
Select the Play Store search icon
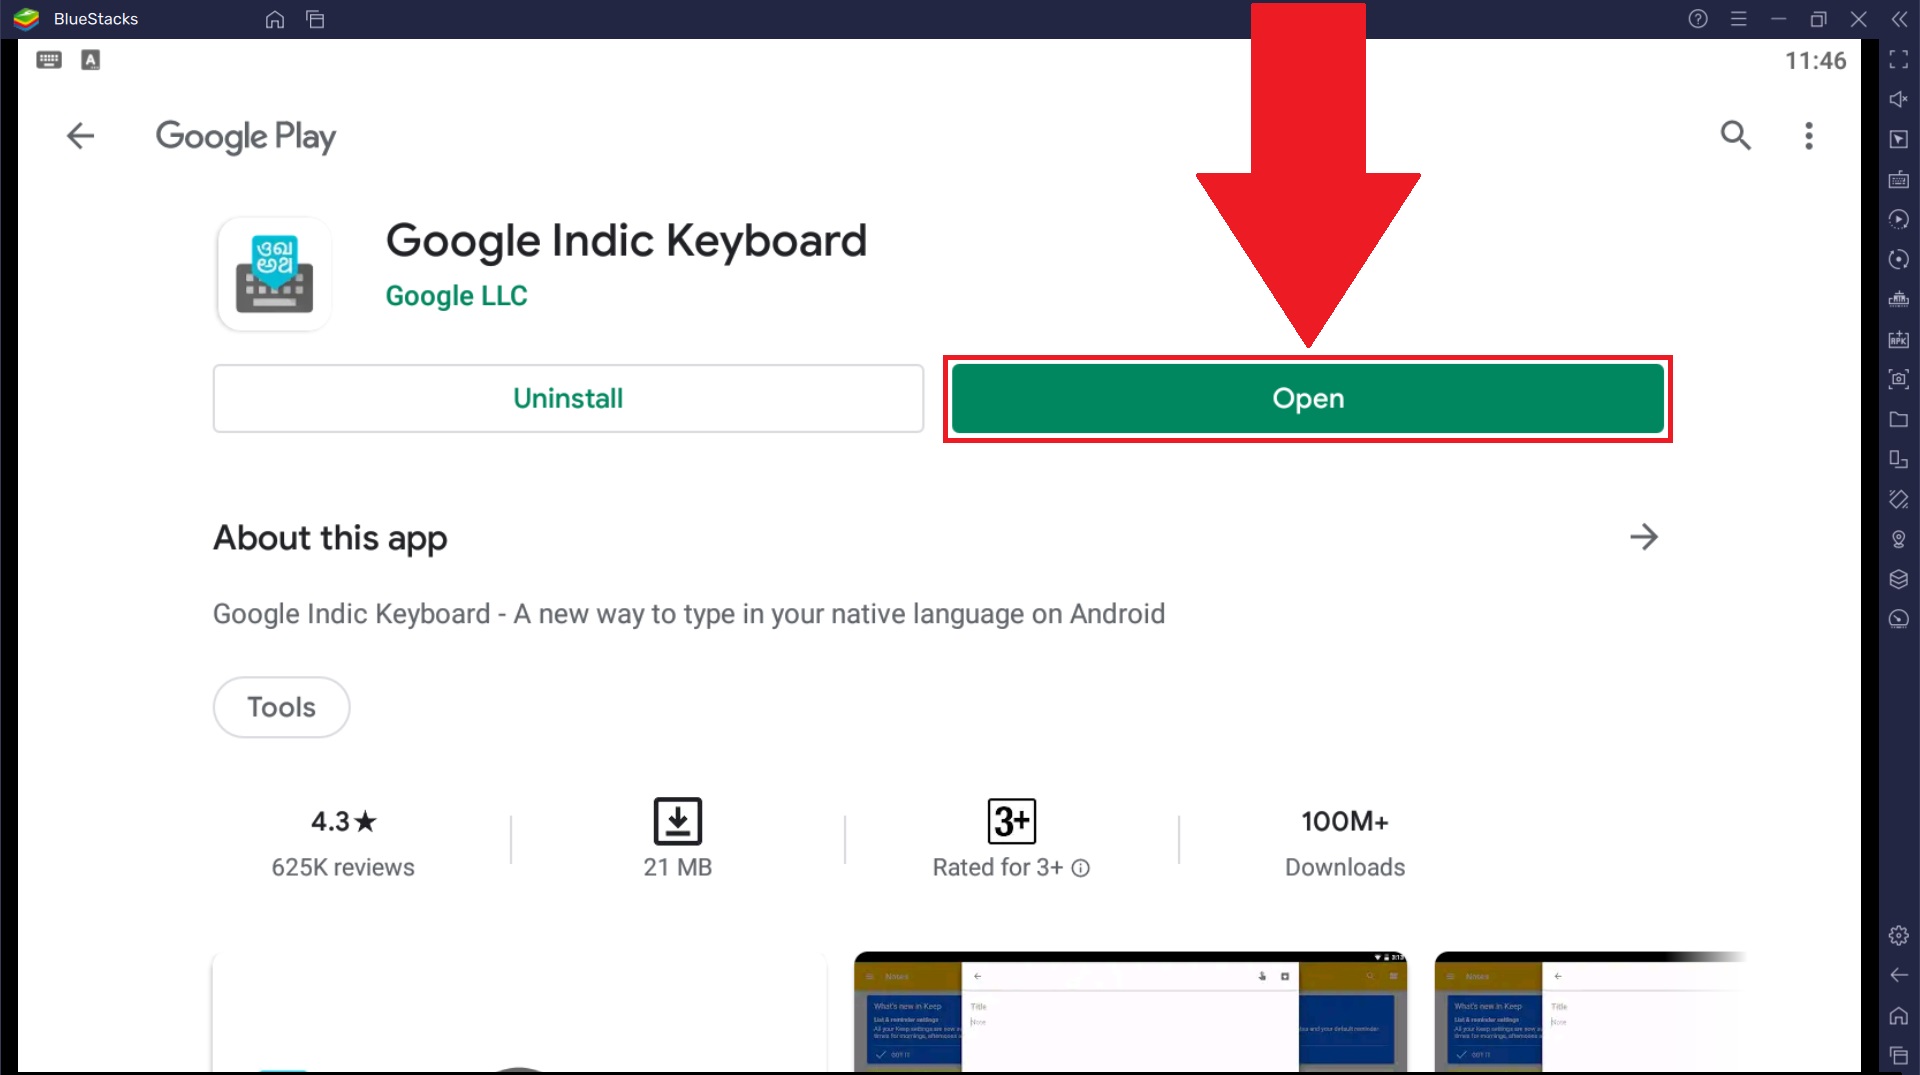click(x=1737, y=136)
